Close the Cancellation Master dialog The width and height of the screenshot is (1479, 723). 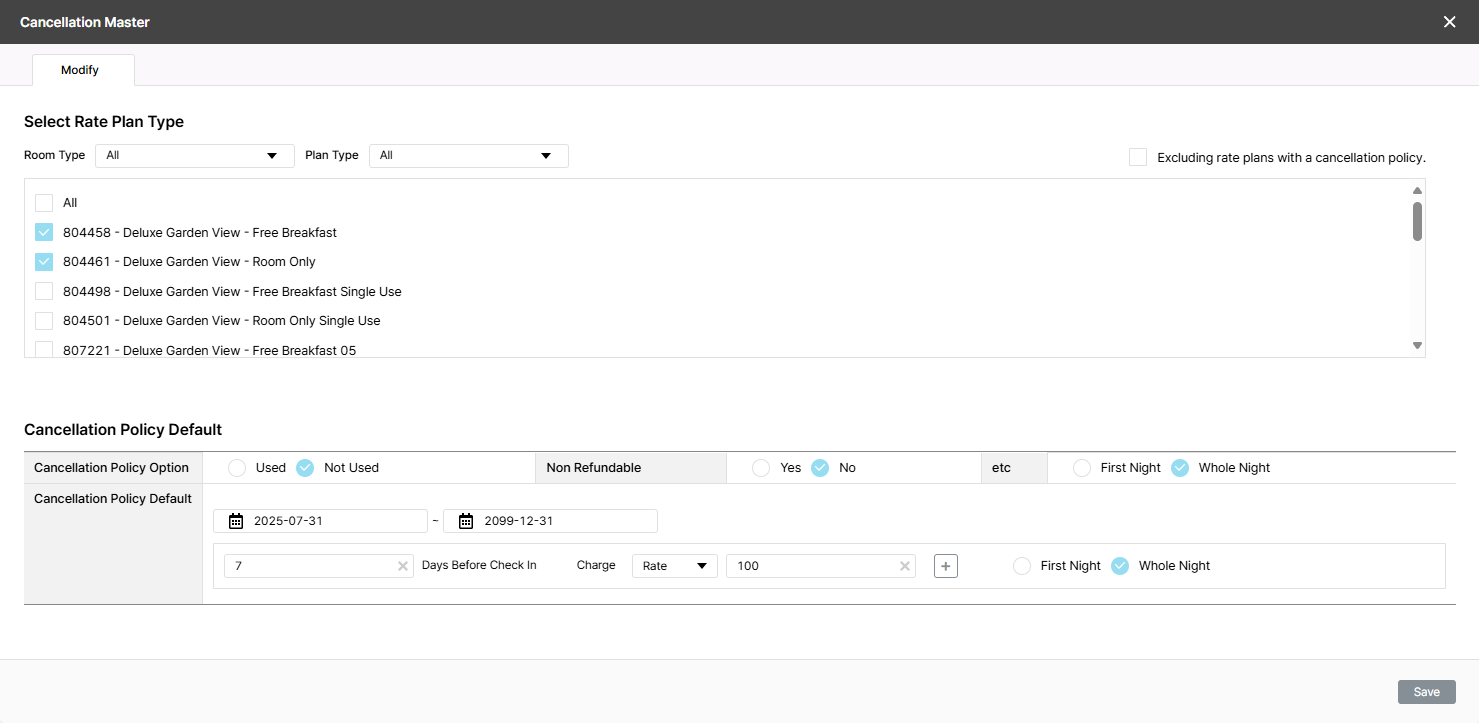[1449, 22]
